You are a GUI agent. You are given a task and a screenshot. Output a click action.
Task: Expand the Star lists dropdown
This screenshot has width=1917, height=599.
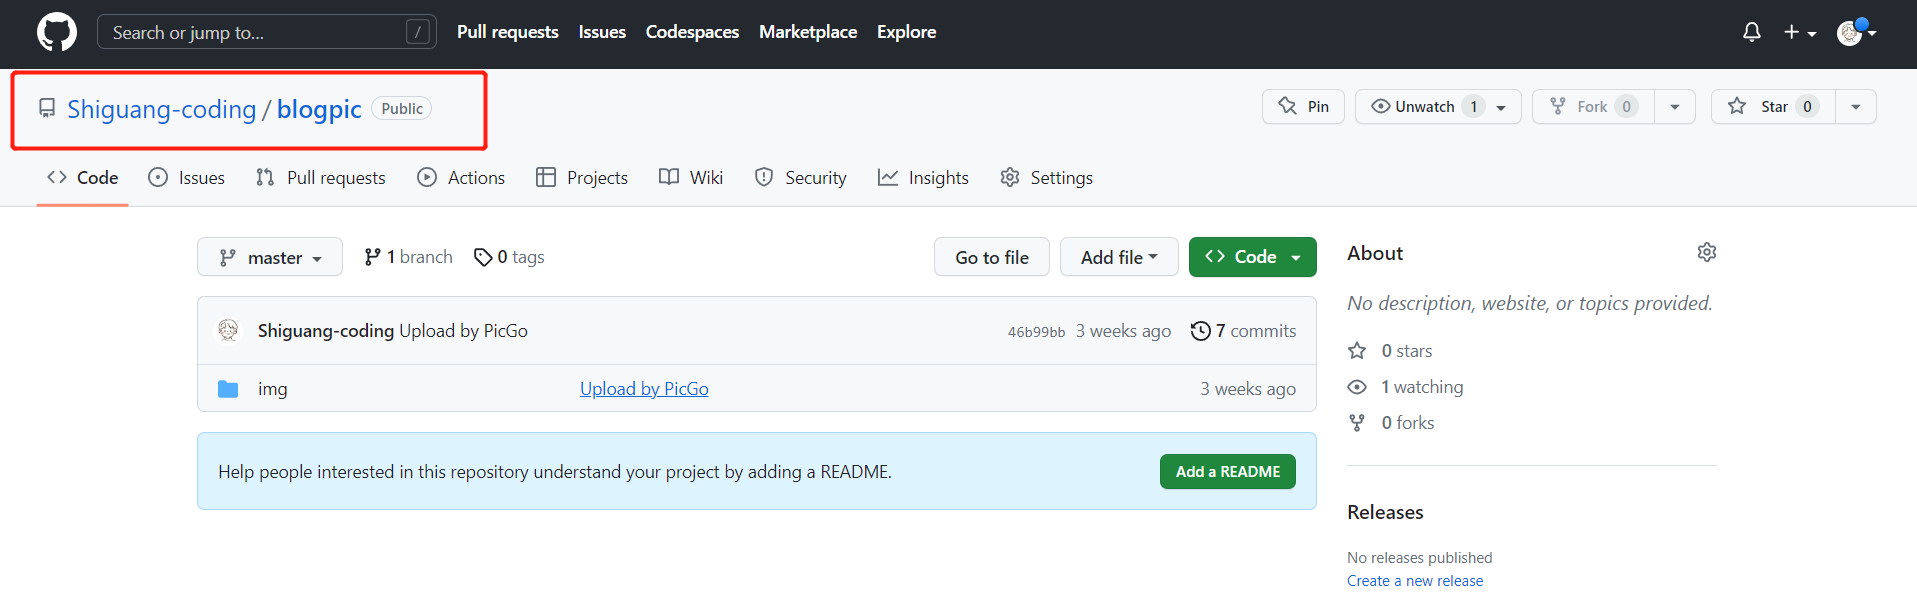1856,107
